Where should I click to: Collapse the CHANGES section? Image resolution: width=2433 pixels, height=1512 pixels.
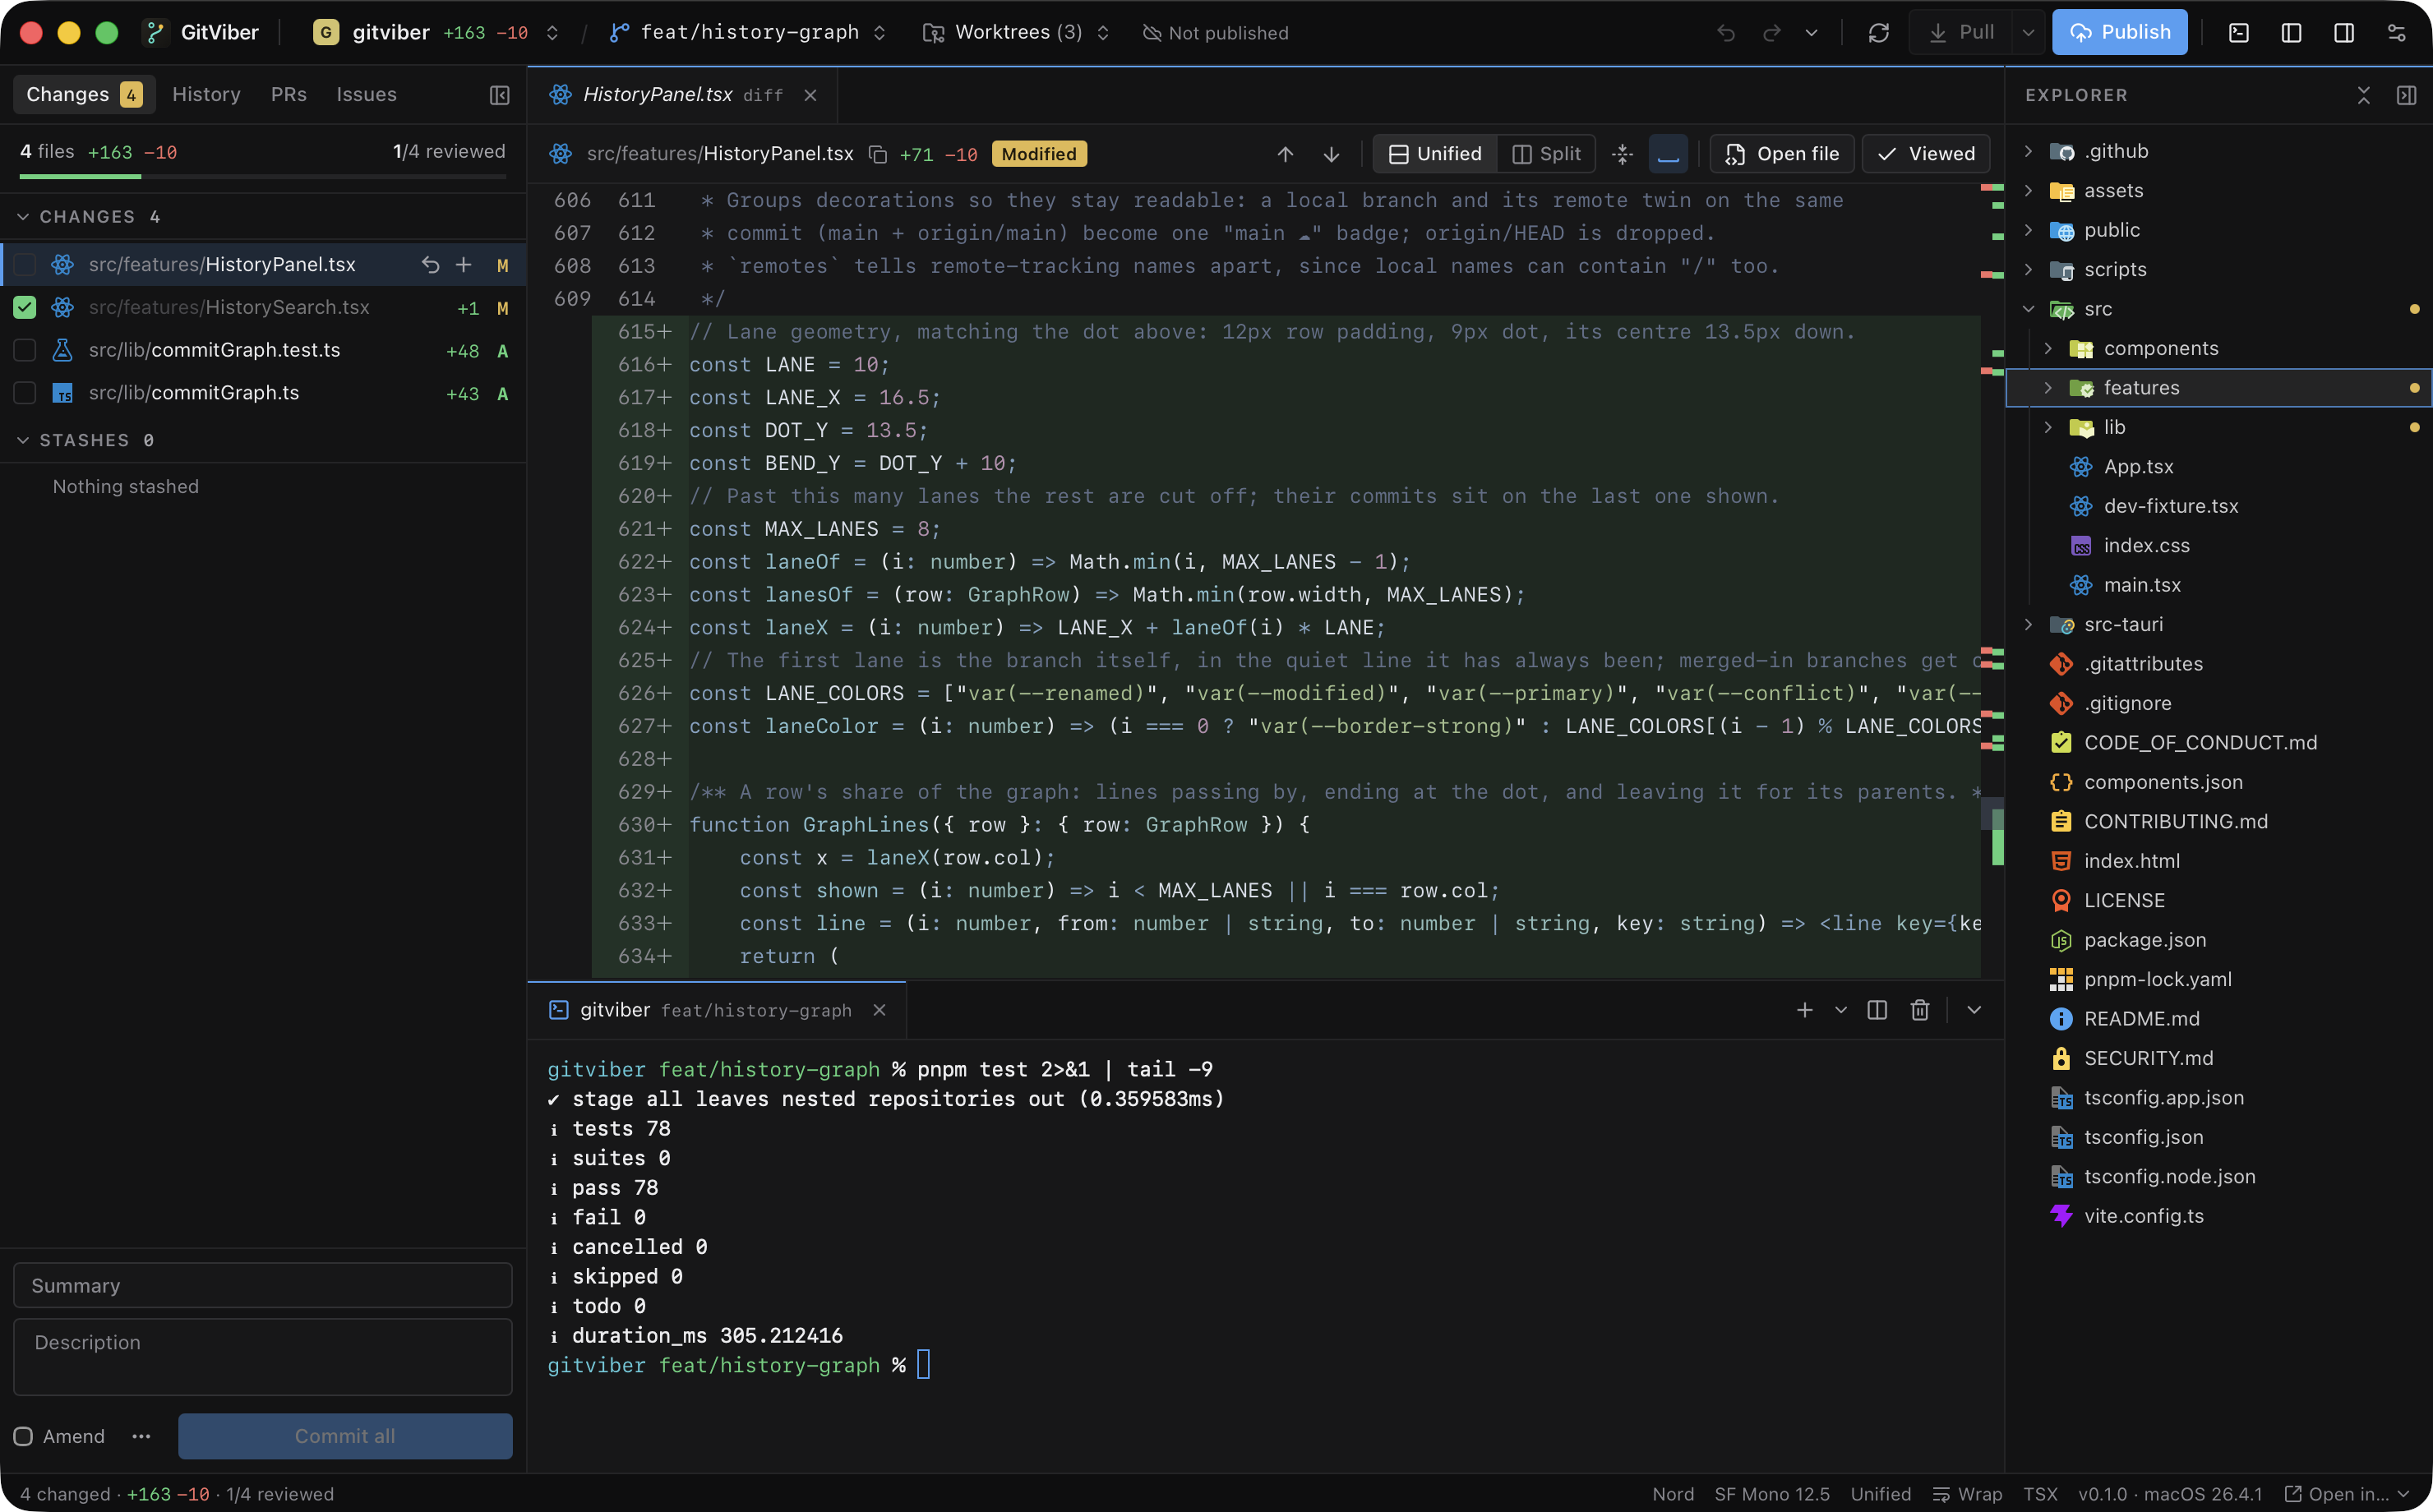pyautogui.click(x=23, y=217)
